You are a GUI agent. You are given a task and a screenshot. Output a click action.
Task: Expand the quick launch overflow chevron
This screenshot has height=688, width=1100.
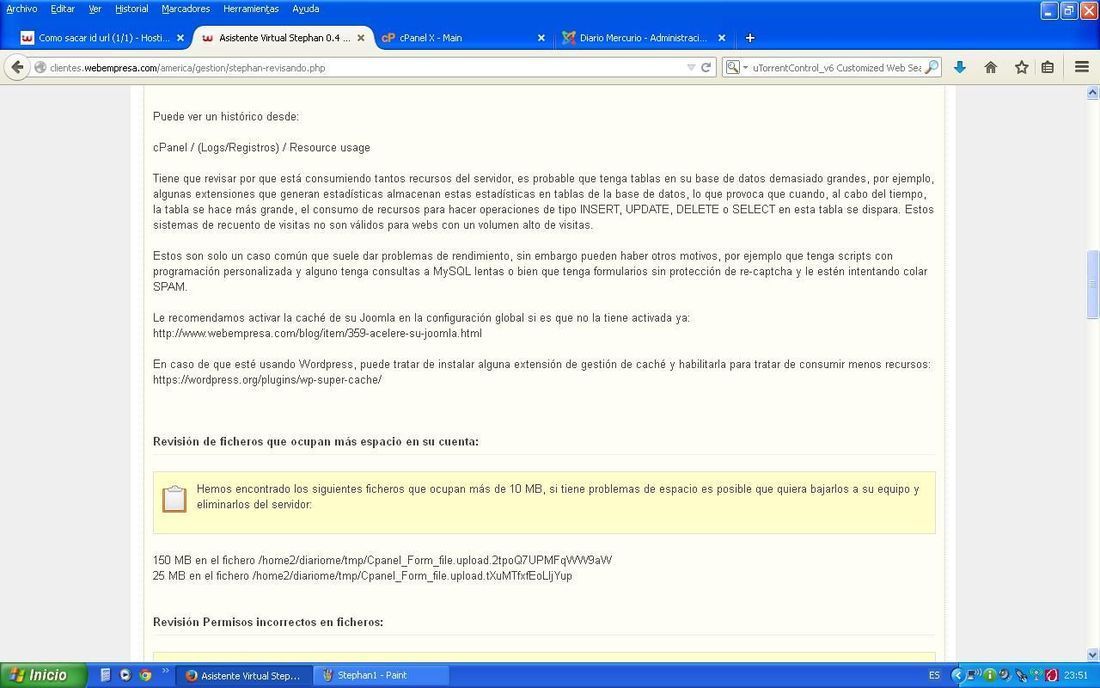166,672
